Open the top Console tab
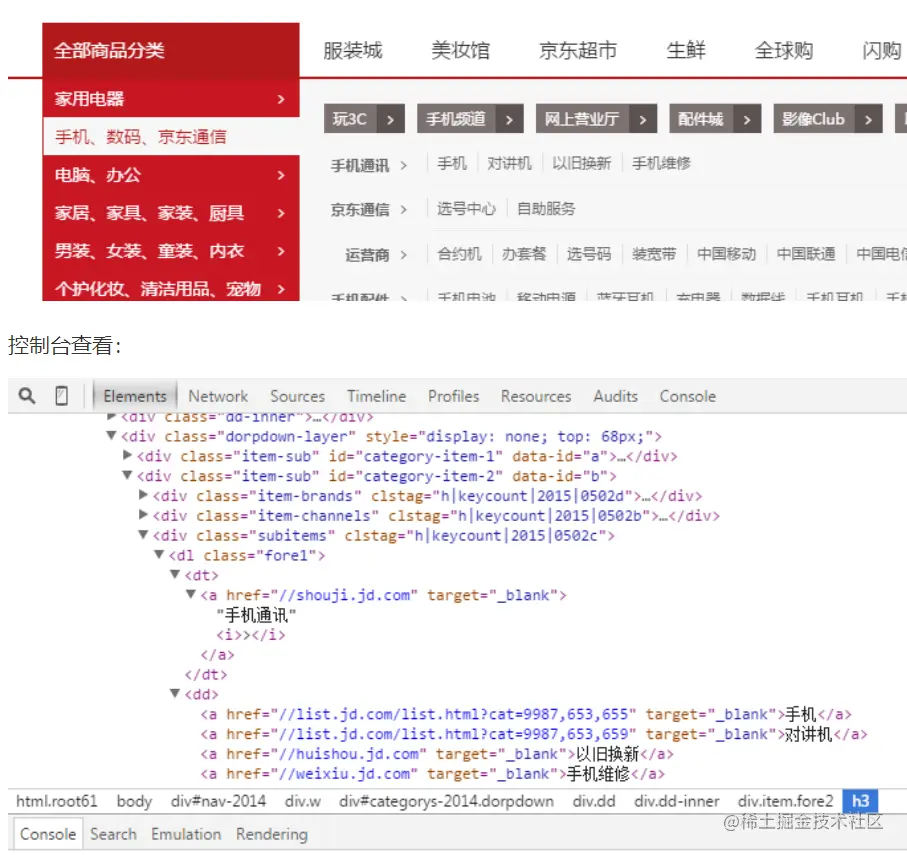Image resolution: width=907 pixels, height=855 pixels. (x=688, y=396)
